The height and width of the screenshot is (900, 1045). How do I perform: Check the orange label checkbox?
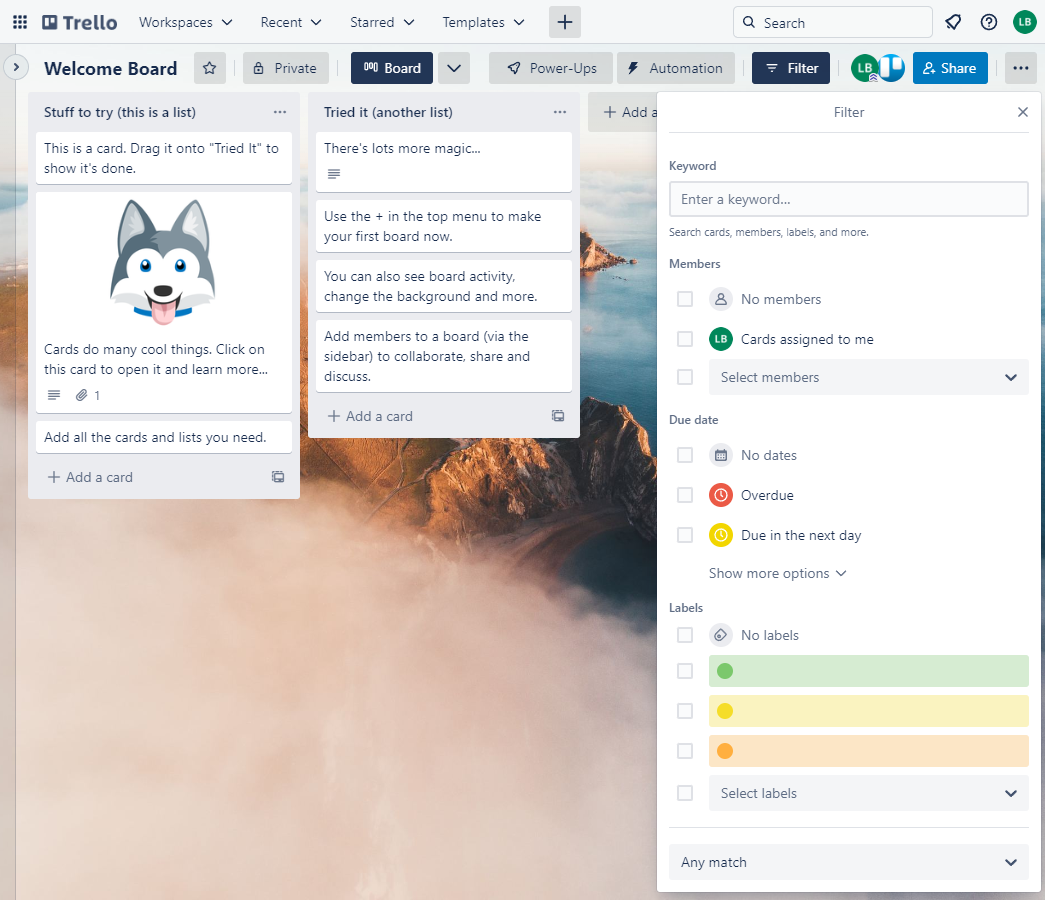(684, 751)
